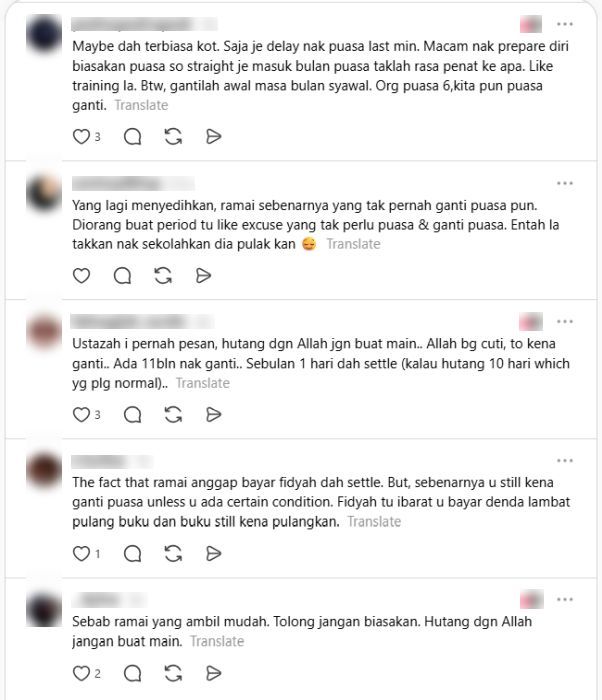Translate the comment ending "kita pun puasa ganti"
602x700 pixels.
[x=141, y=105]
